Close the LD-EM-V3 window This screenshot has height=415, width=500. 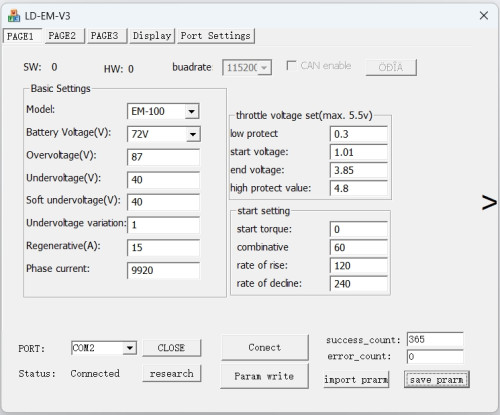tap(484, 15)
